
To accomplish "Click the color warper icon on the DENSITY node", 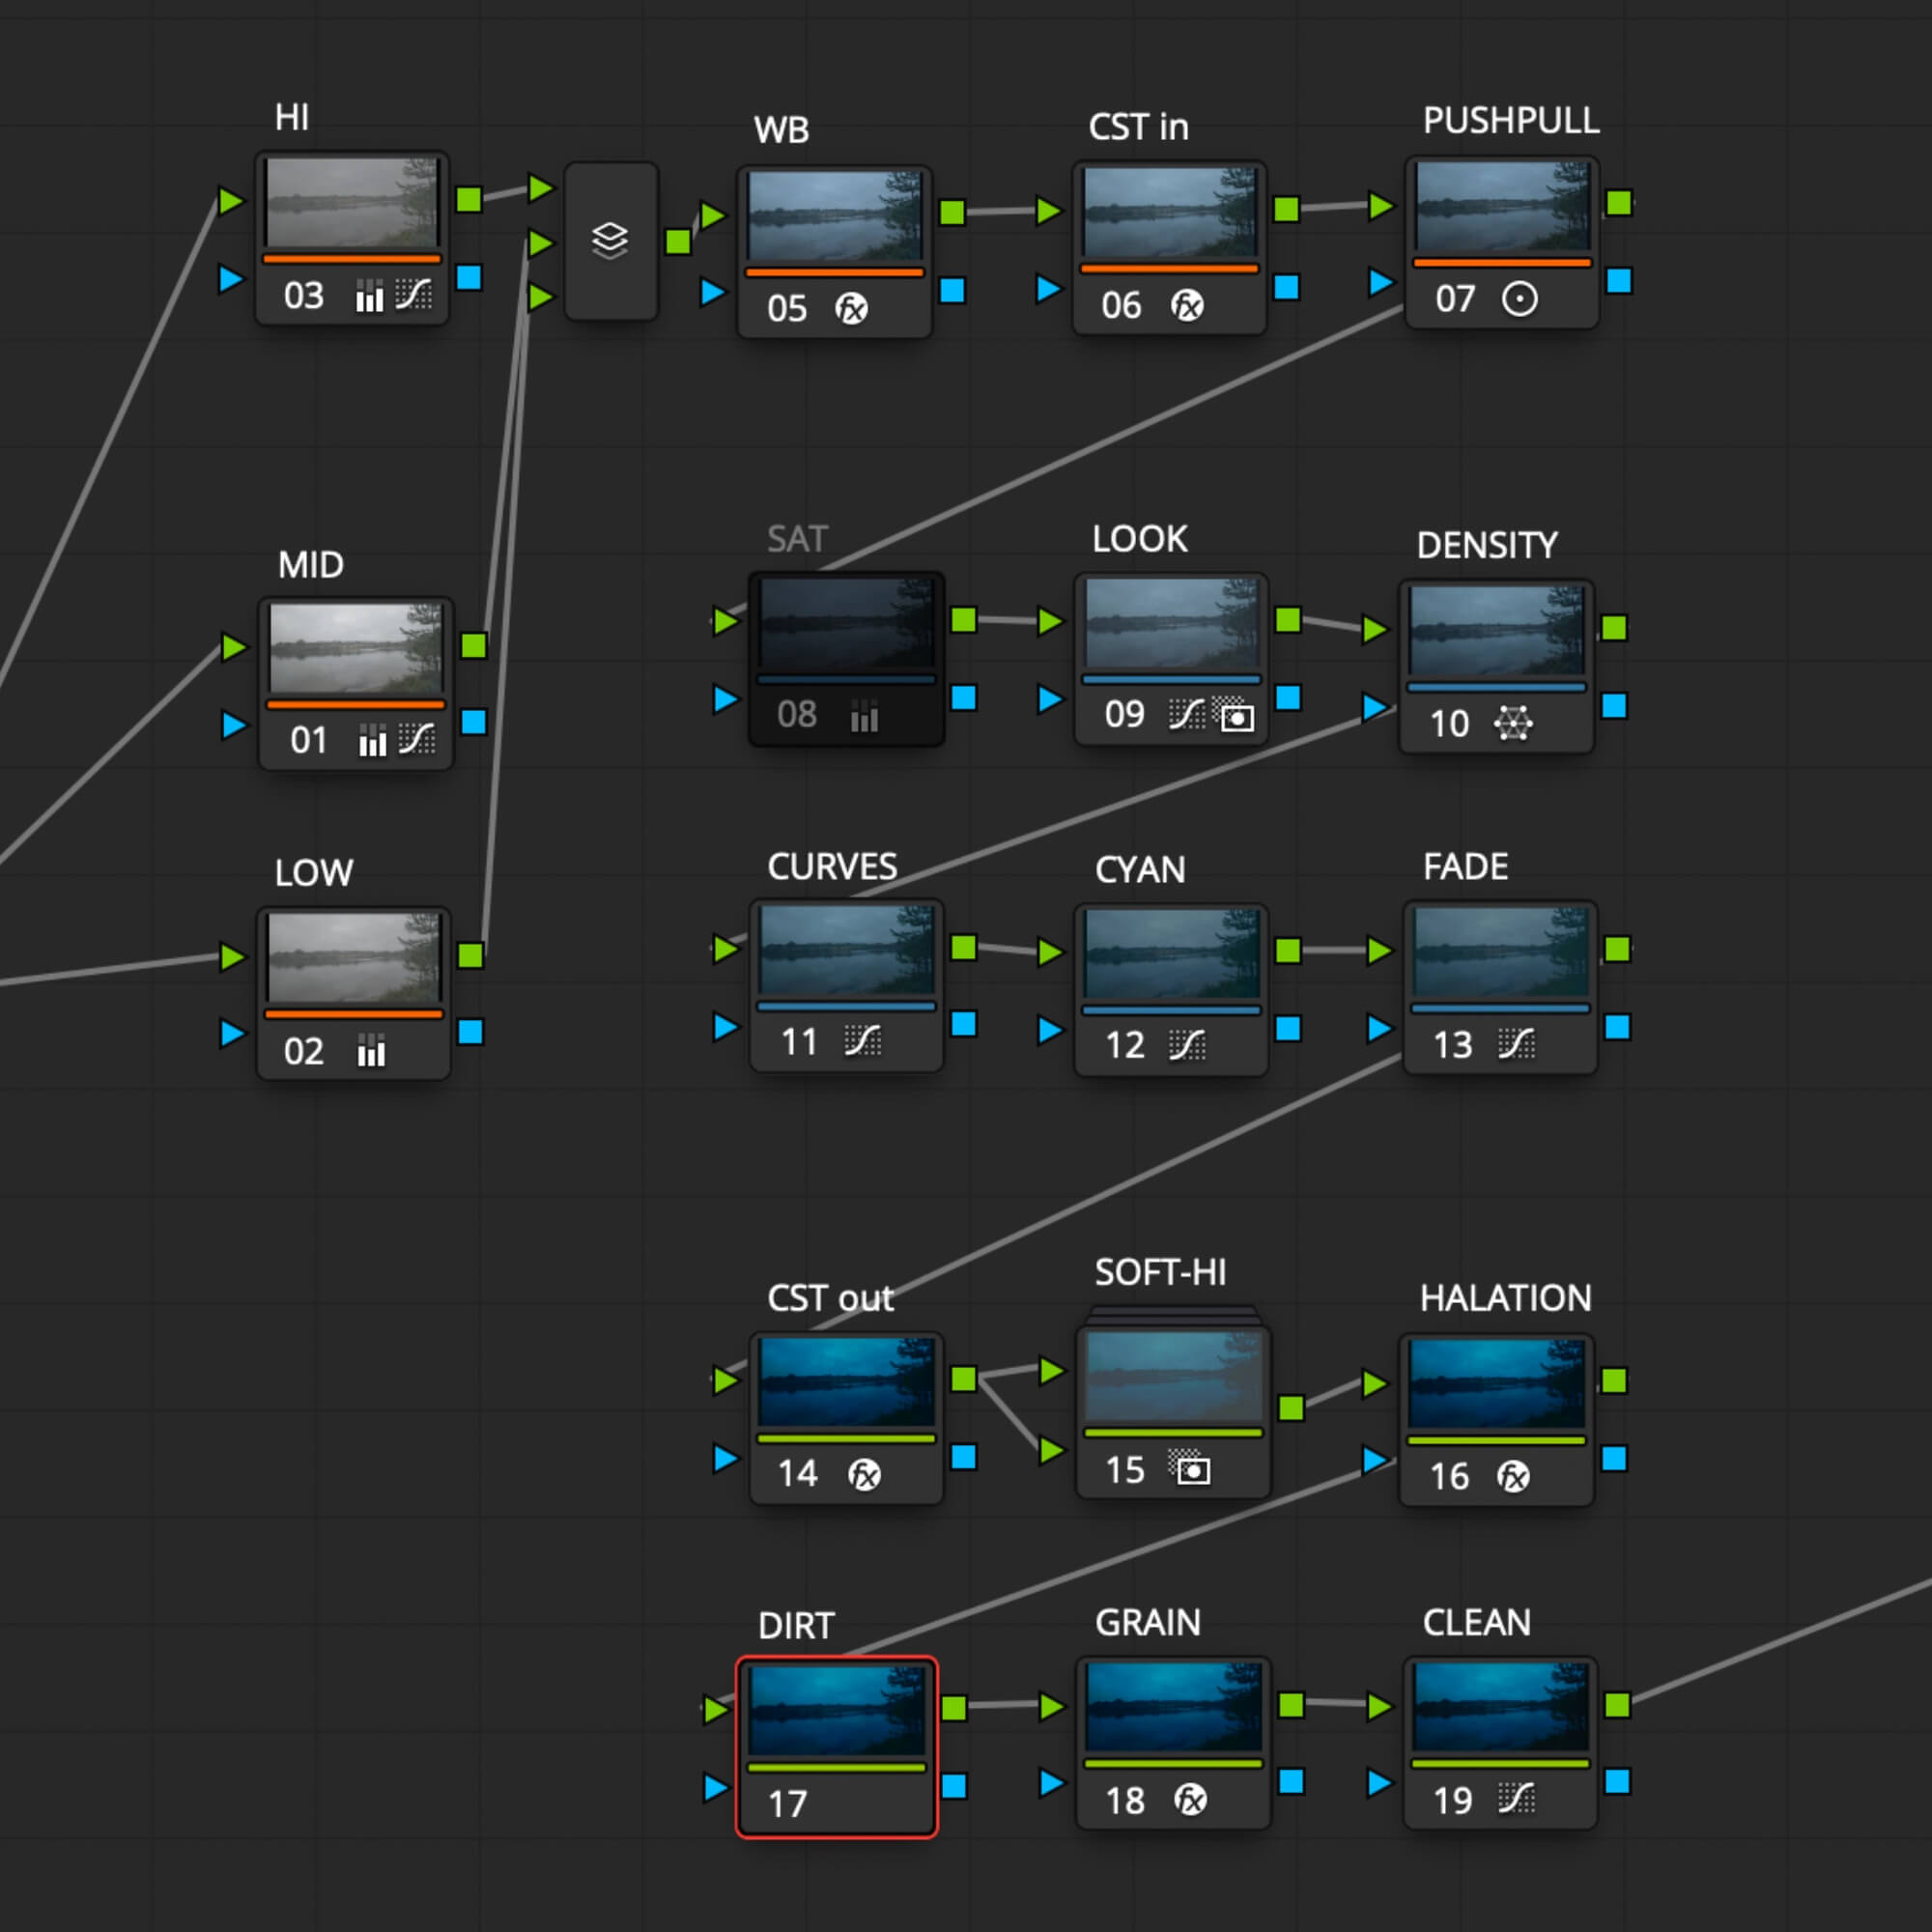I will click(1516, 723).
